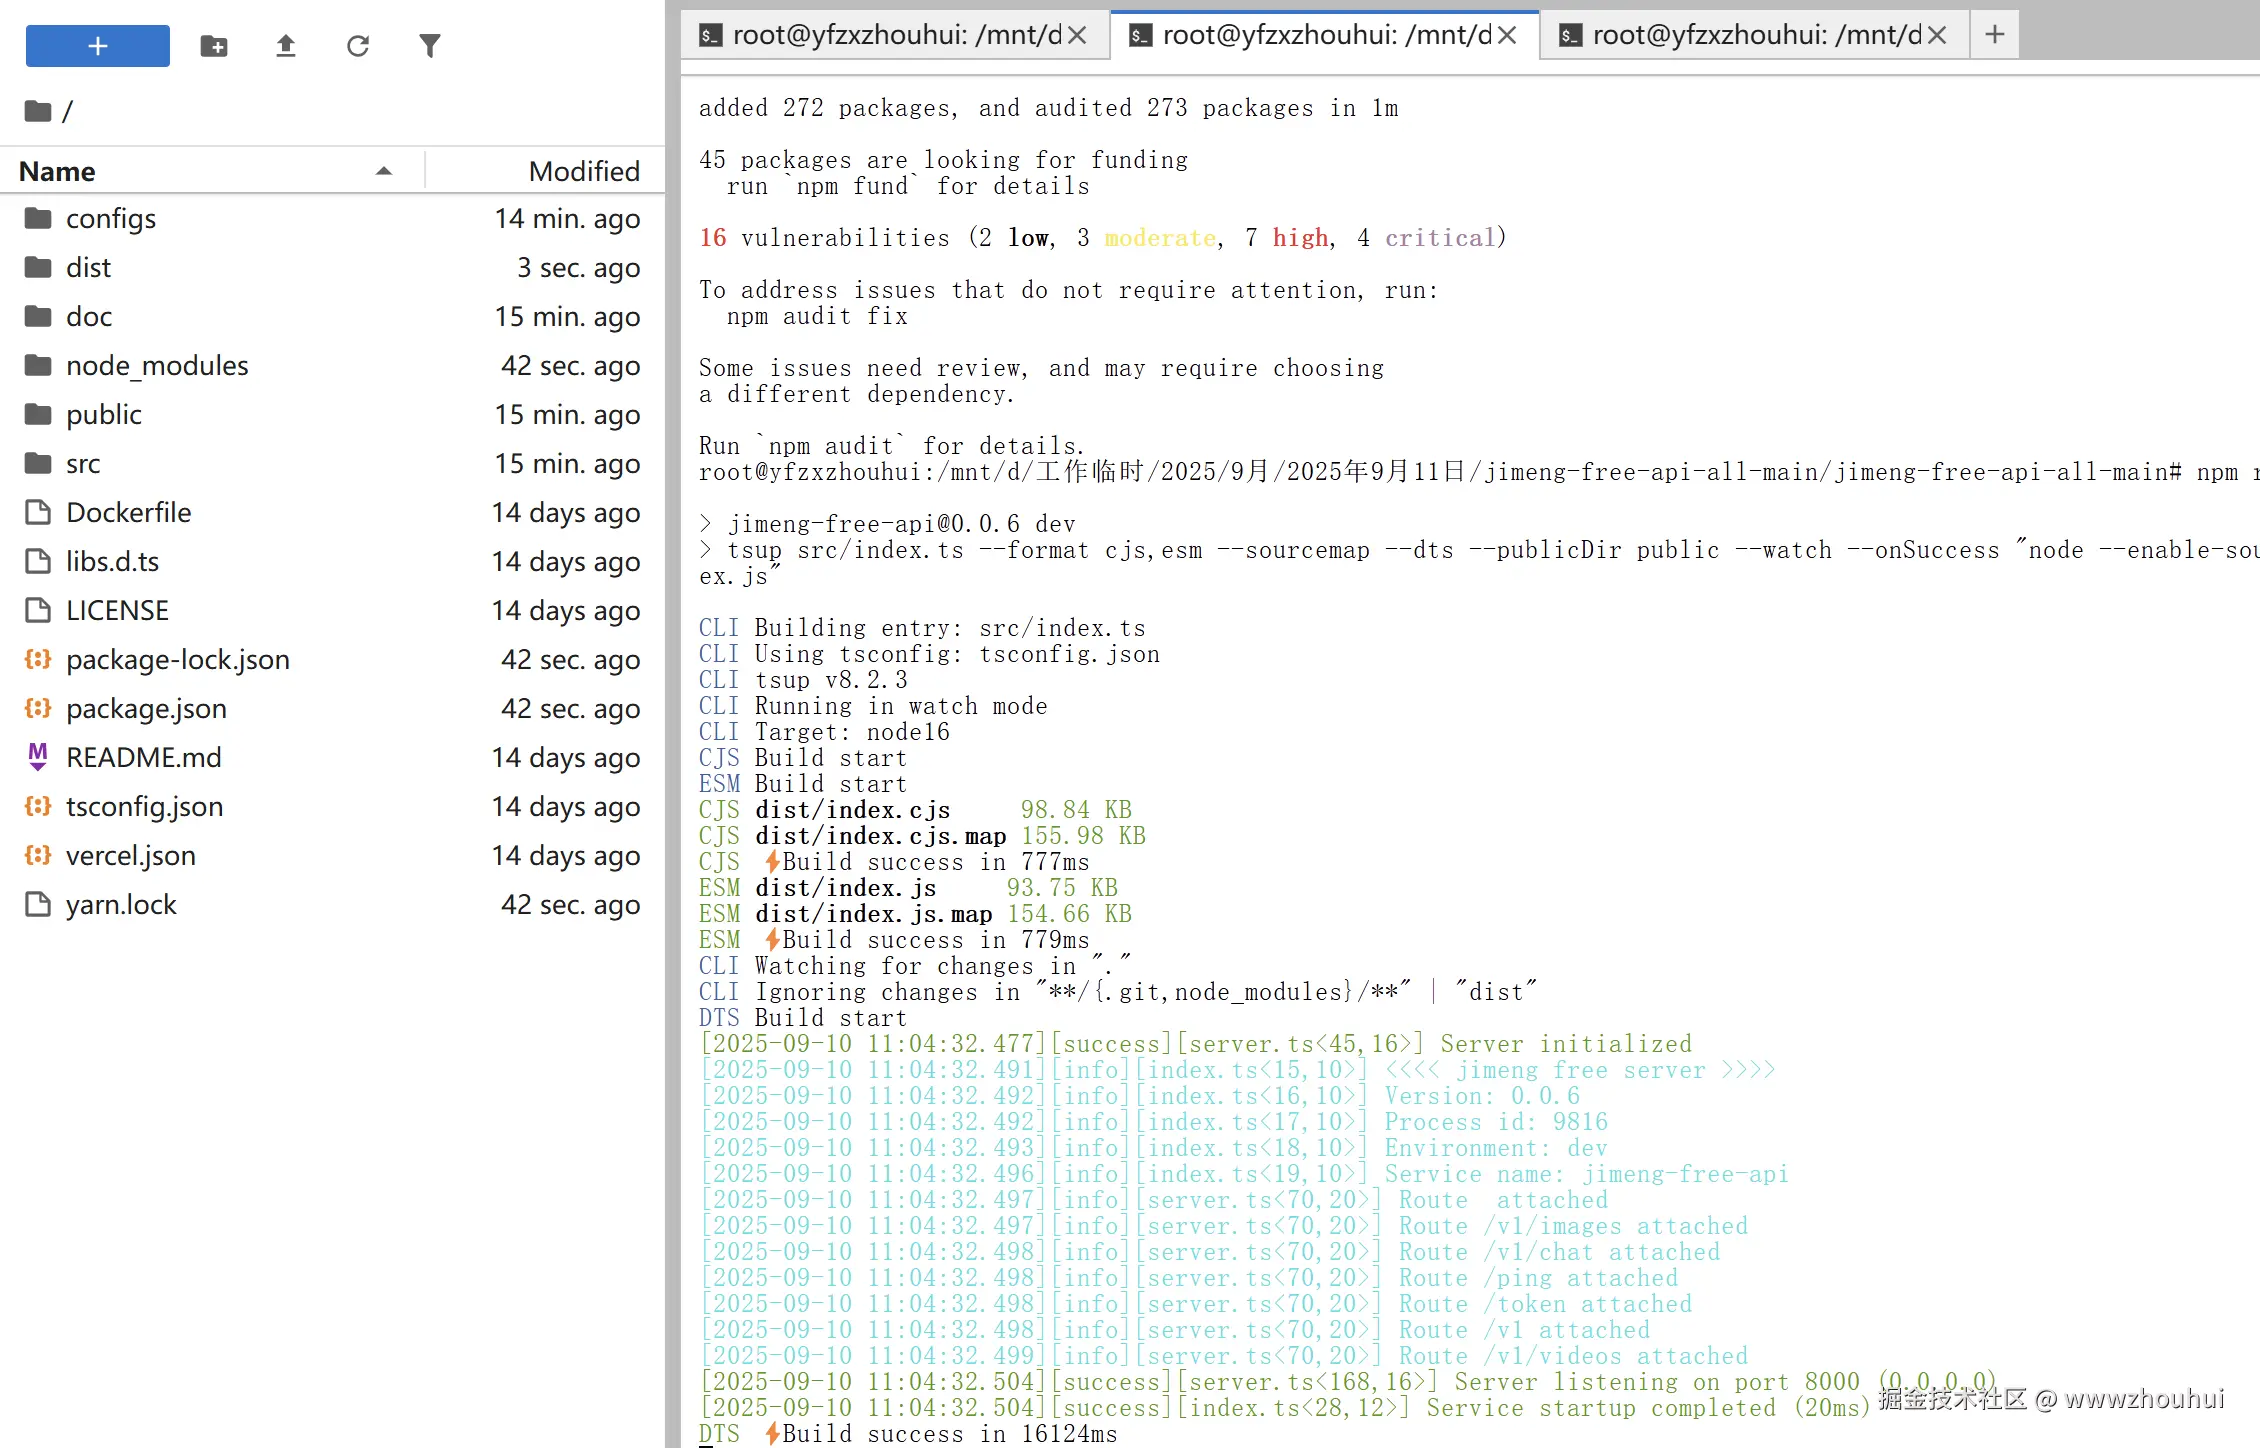Open the src folder

point(332,464)
